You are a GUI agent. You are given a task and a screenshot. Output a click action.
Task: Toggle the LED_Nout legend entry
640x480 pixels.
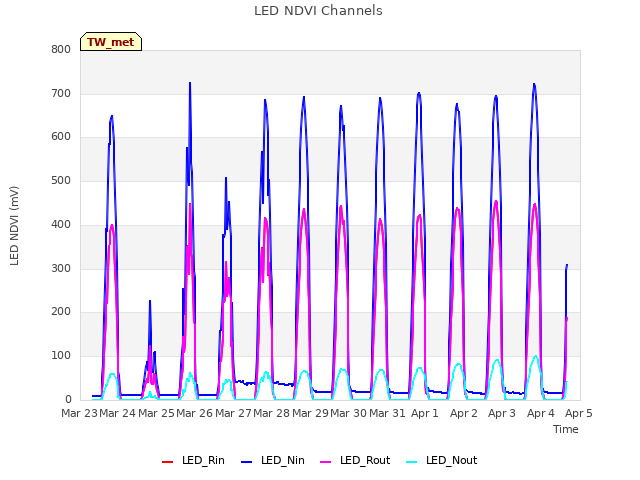tap(442, 460)
